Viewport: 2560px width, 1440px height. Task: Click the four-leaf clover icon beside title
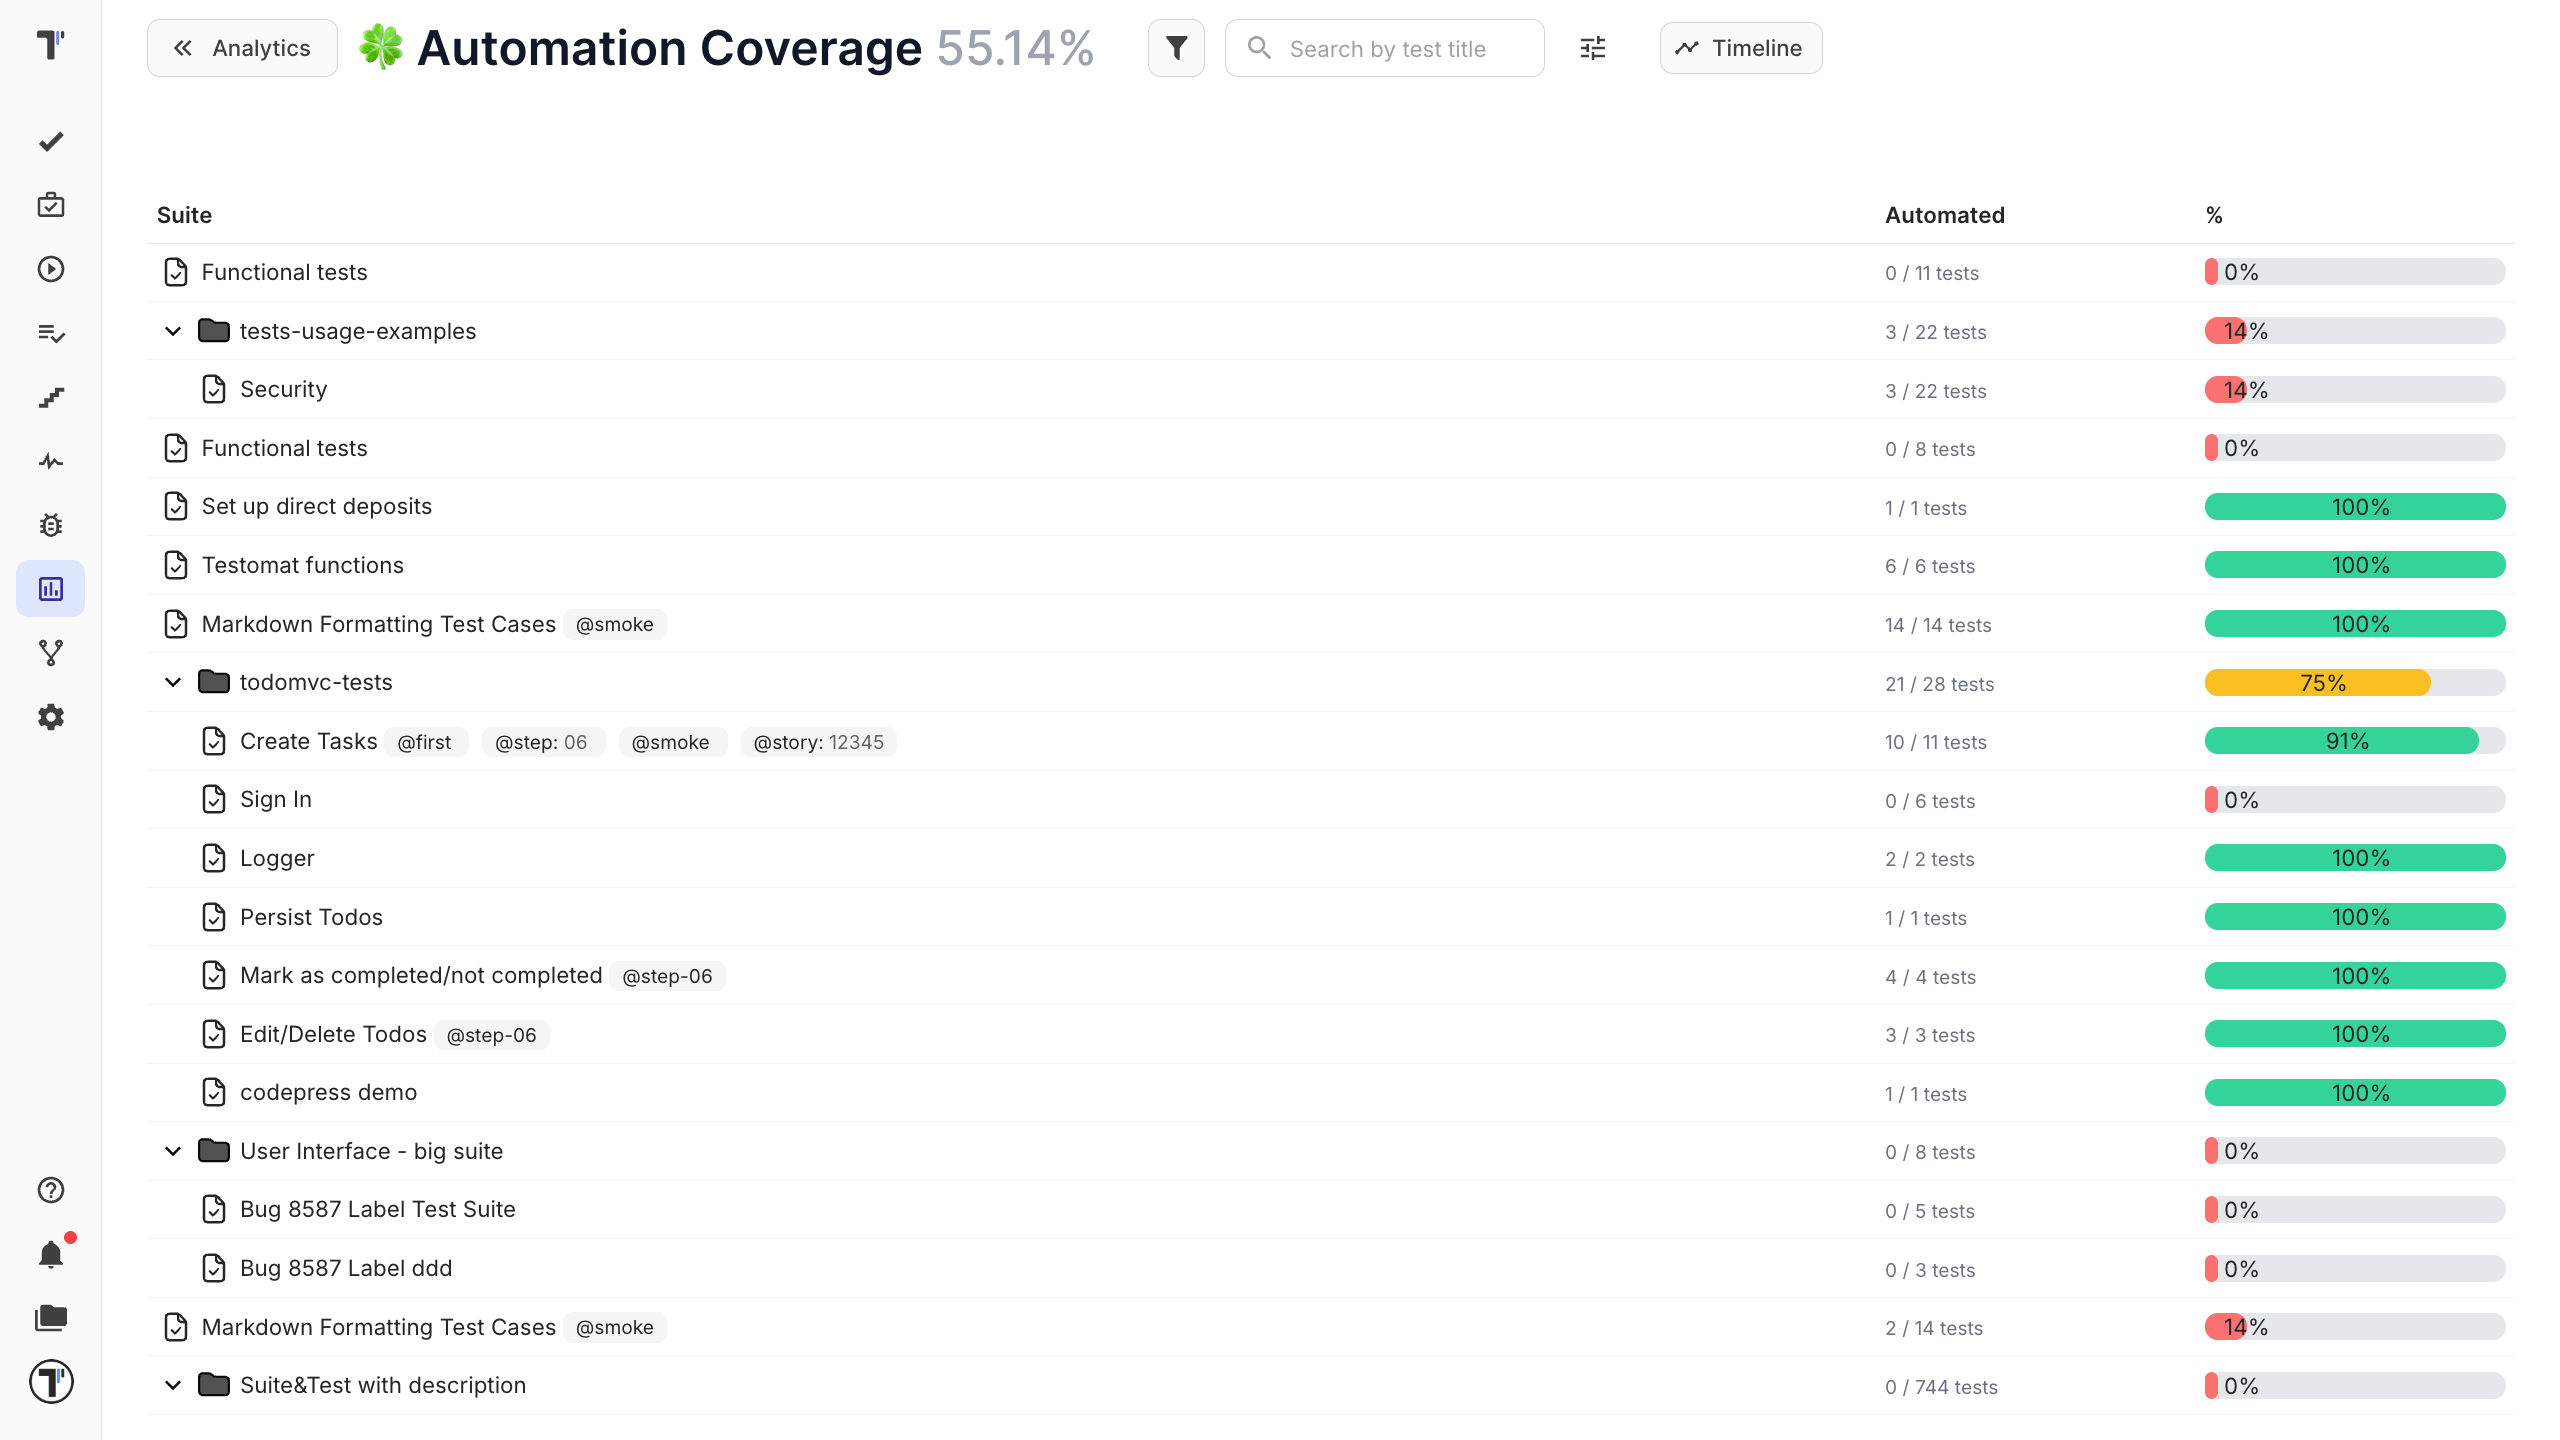pyautogui.click(x=381, y=47)
